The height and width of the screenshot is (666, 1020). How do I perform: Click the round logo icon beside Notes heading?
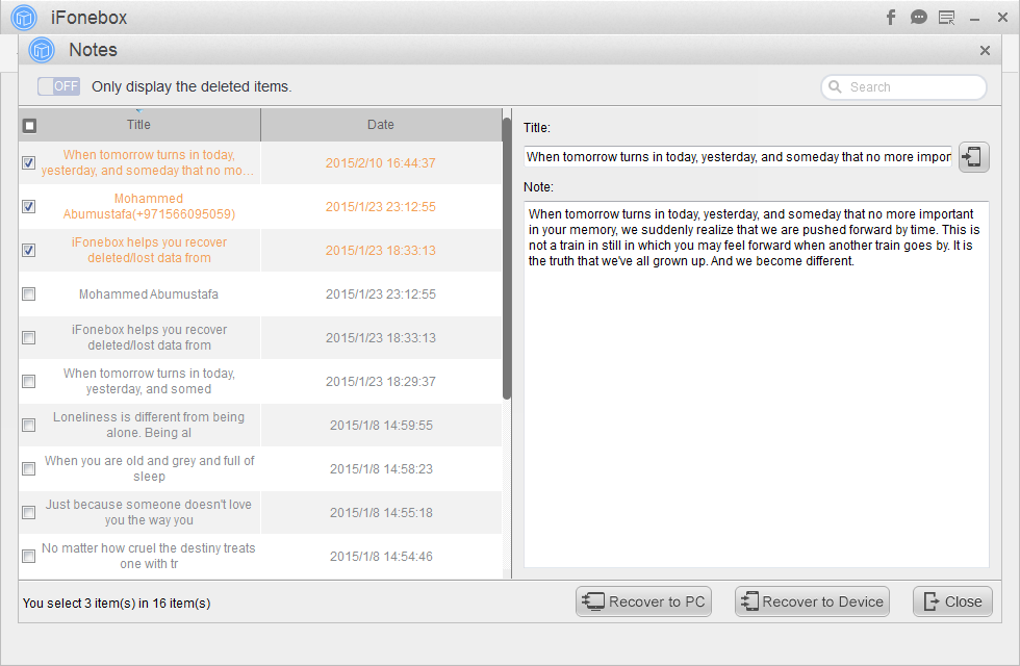[40, 49]
